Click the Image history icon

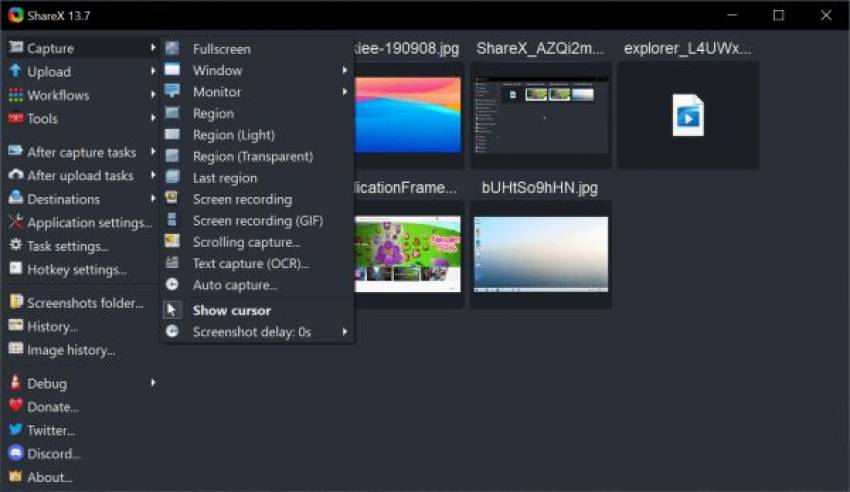(16, 348)
